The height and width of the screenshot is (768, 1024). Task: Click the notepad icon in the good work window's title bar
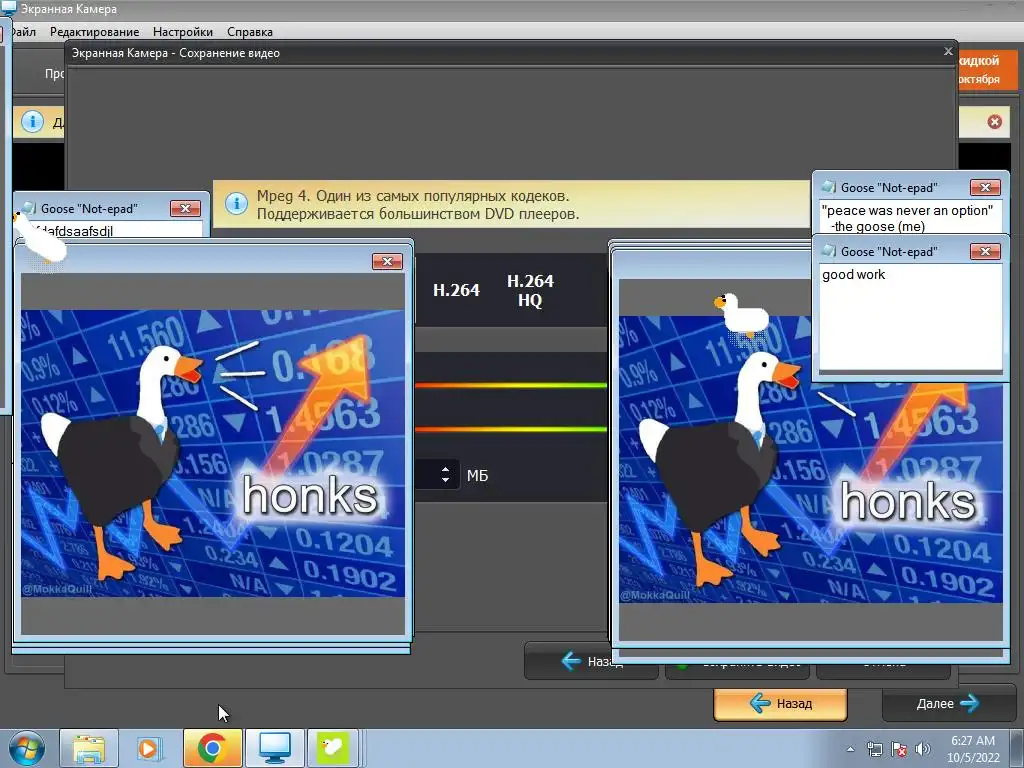[x=829, y=251]
